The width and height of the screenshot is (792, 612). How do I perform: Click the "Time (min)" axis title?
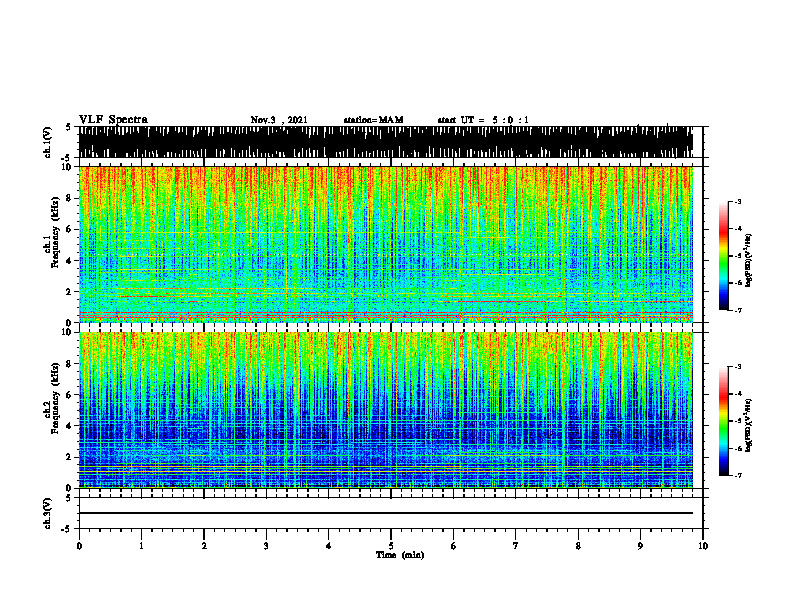(x=400, y=555)
